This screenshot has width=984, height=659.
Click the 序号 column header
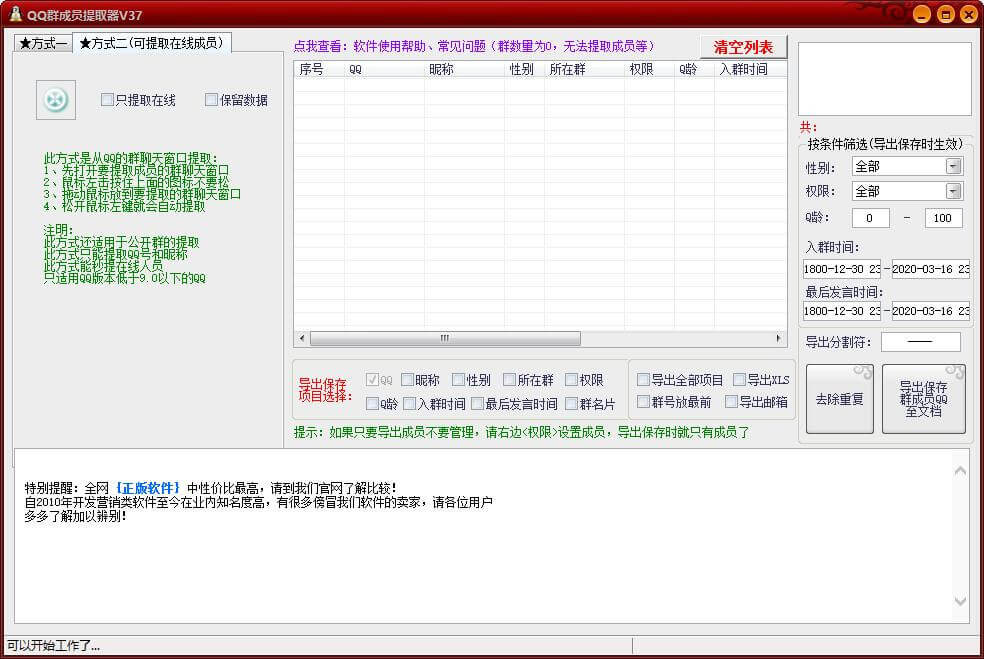point(319,69)
